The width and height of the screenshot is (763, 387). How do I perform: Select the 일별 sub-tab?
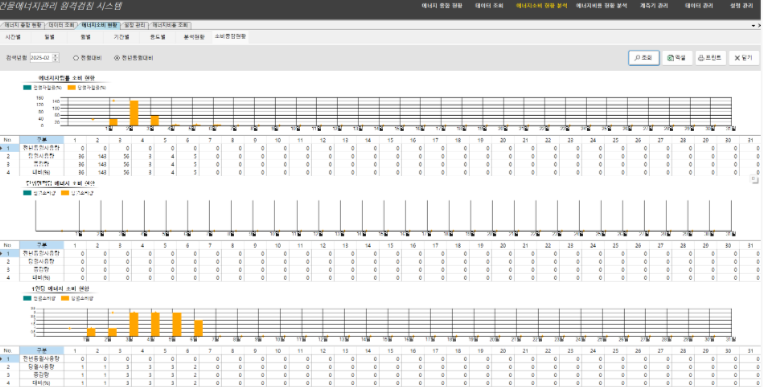(x=49, y=37)
